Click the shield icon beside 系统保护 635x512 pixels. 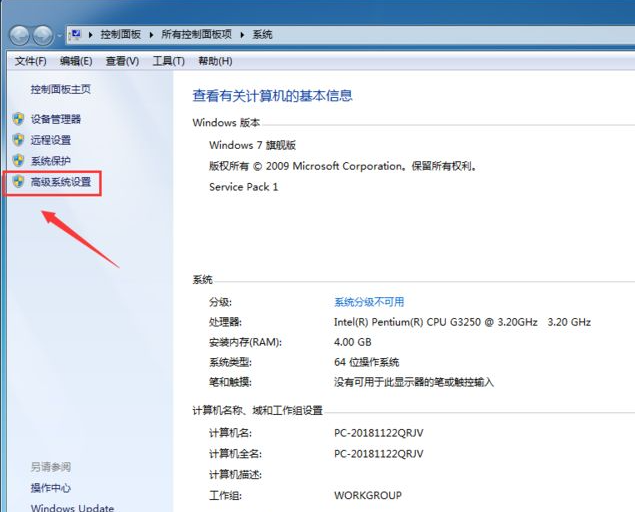(18, 161)
